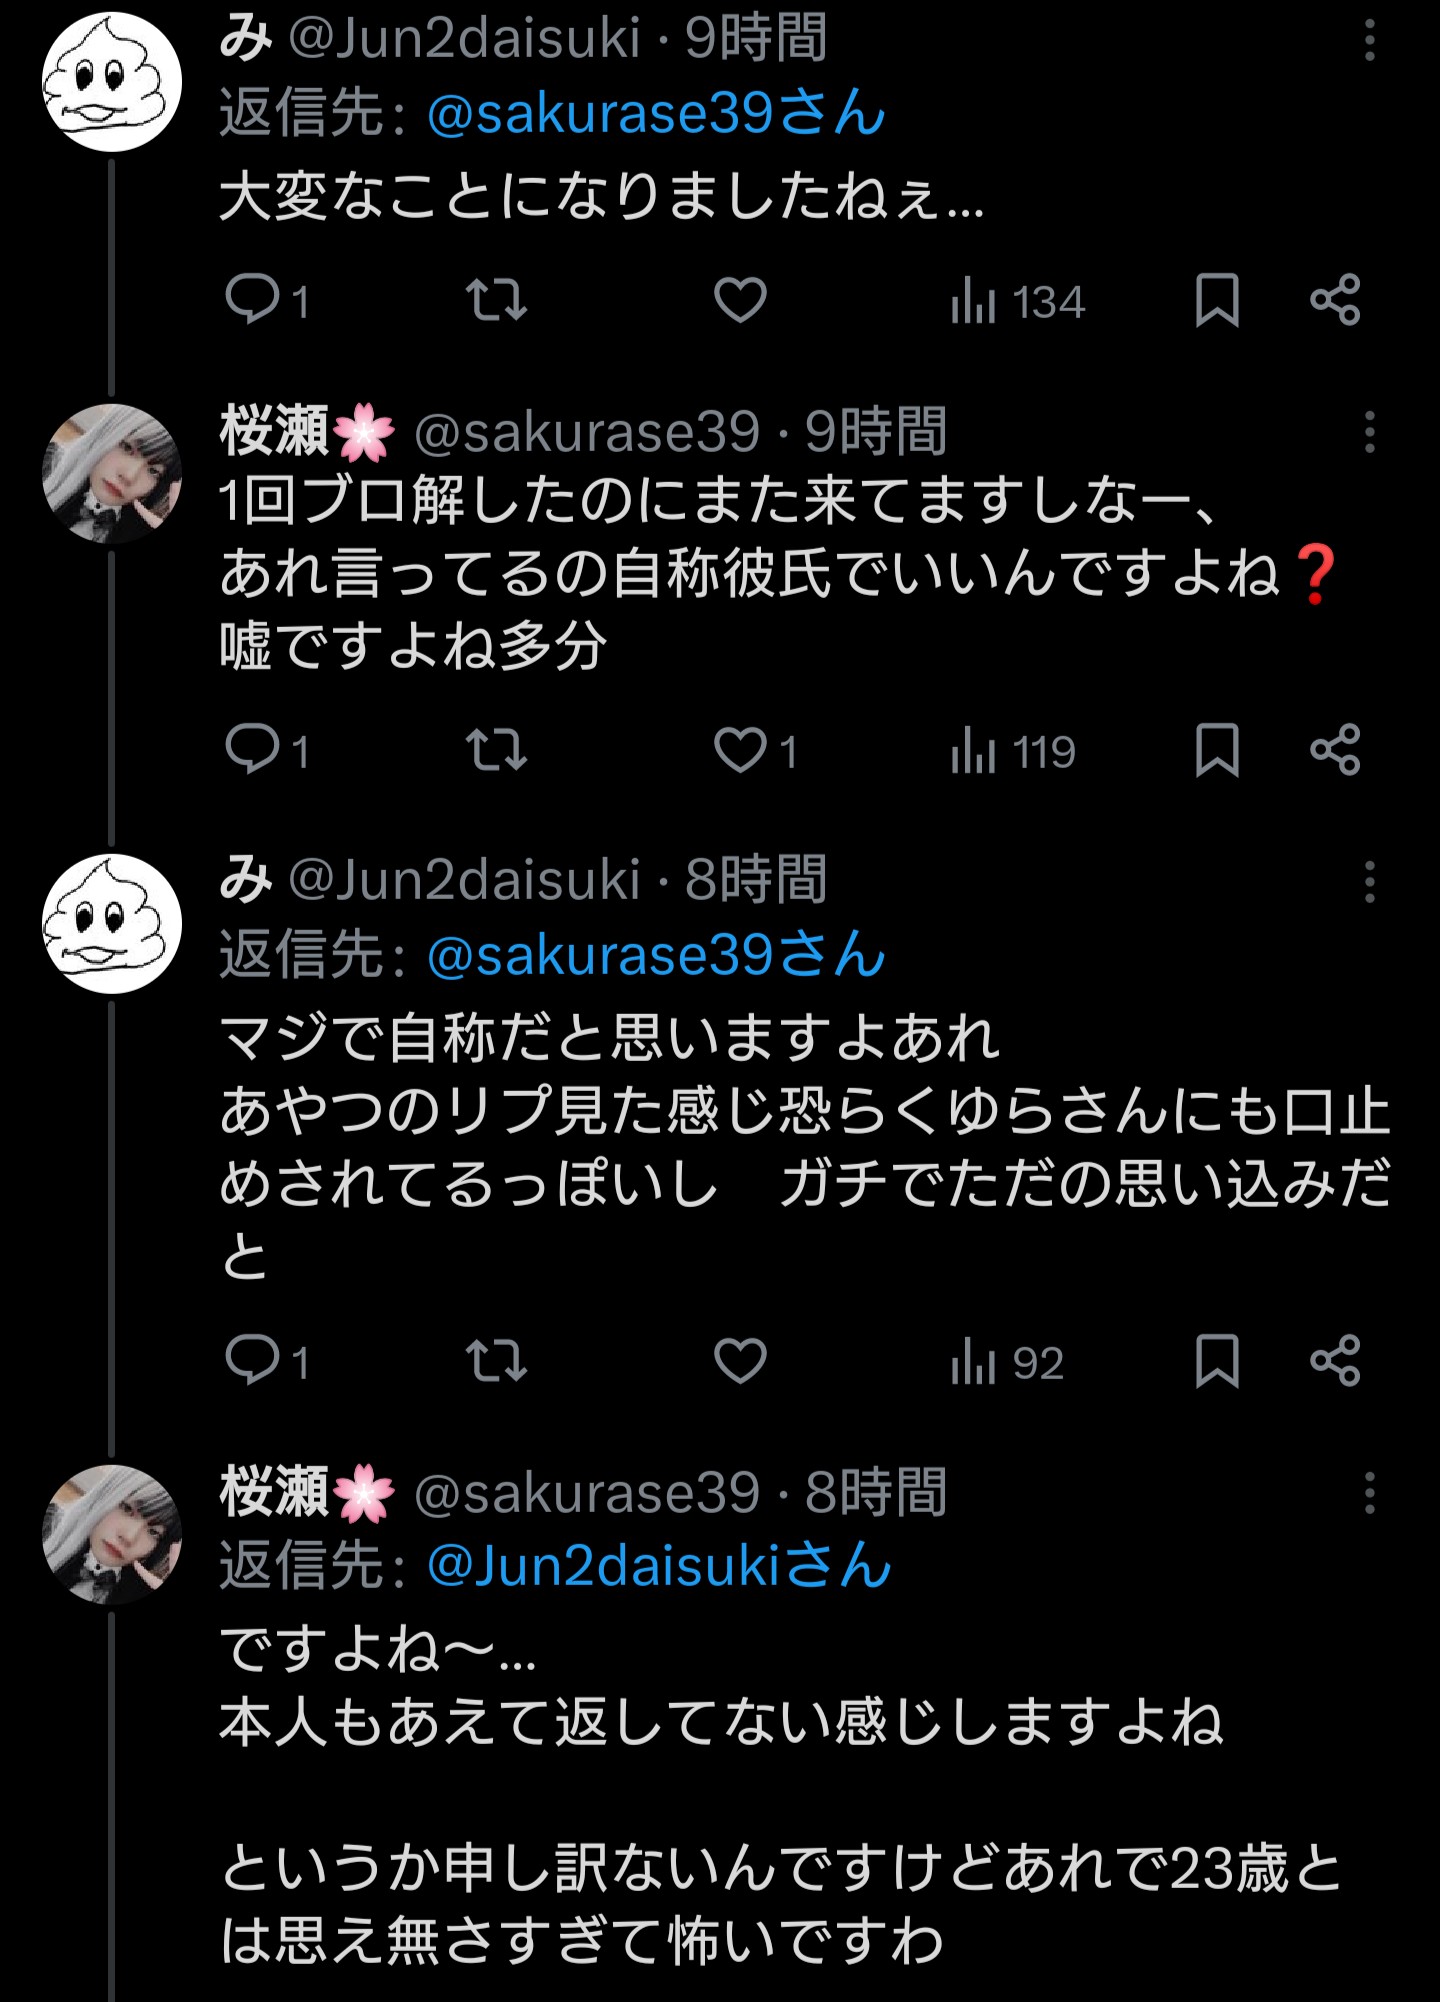View analytics showing 134 views
This screenshot has width=1440, height=2002.
point(1018,301)
